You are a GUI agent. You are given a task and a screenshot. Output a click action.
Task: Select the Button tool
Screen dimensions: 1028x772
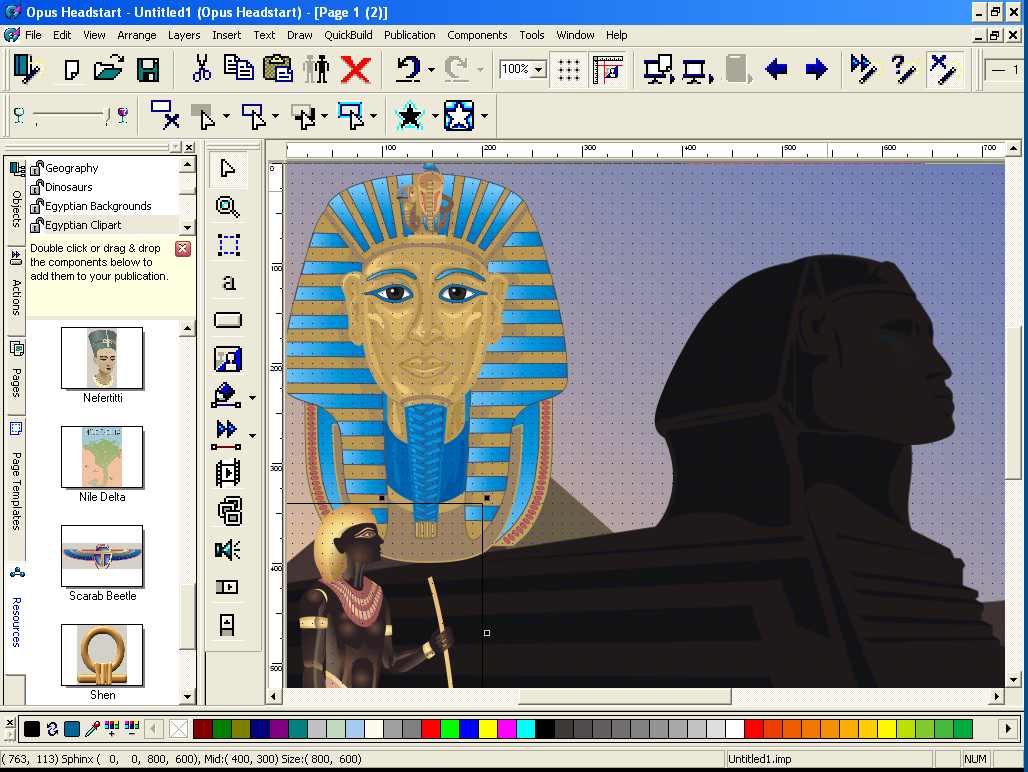[228, 320]
